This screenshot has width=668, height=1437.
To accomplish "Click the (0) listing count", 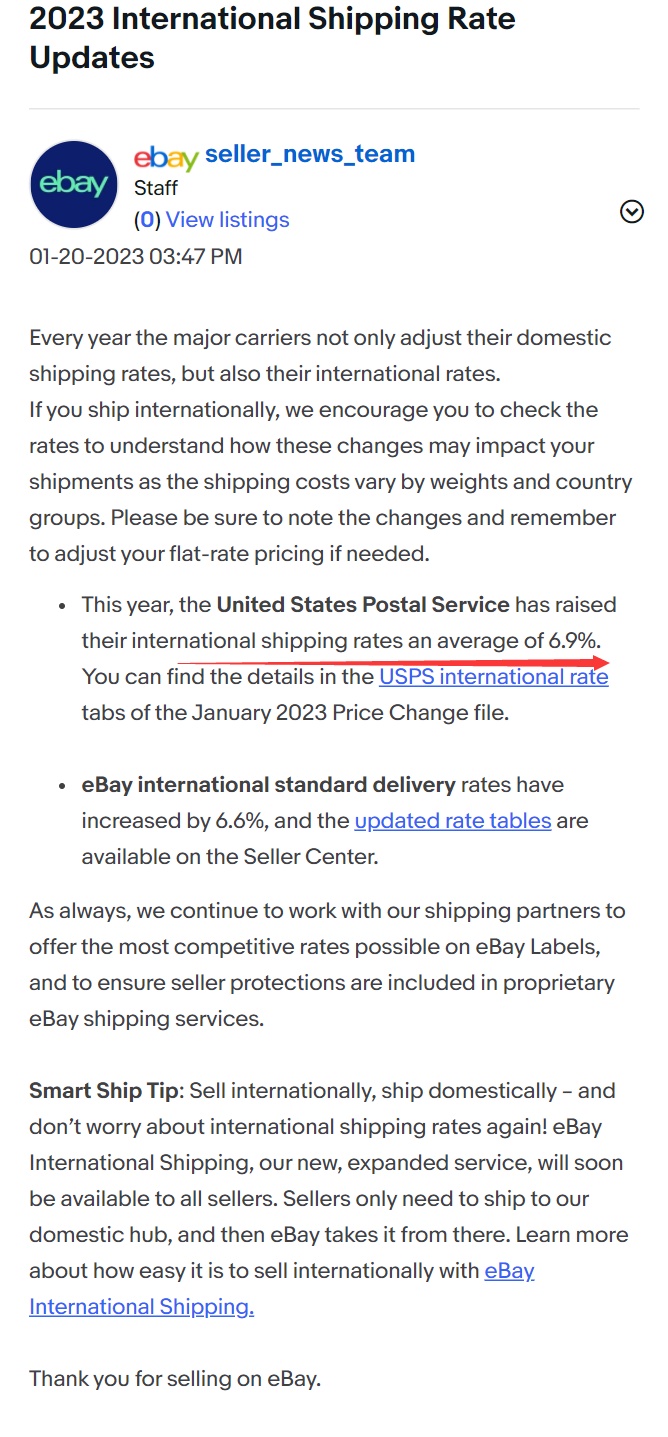I will pyautogui.click(x=146, y=220).
